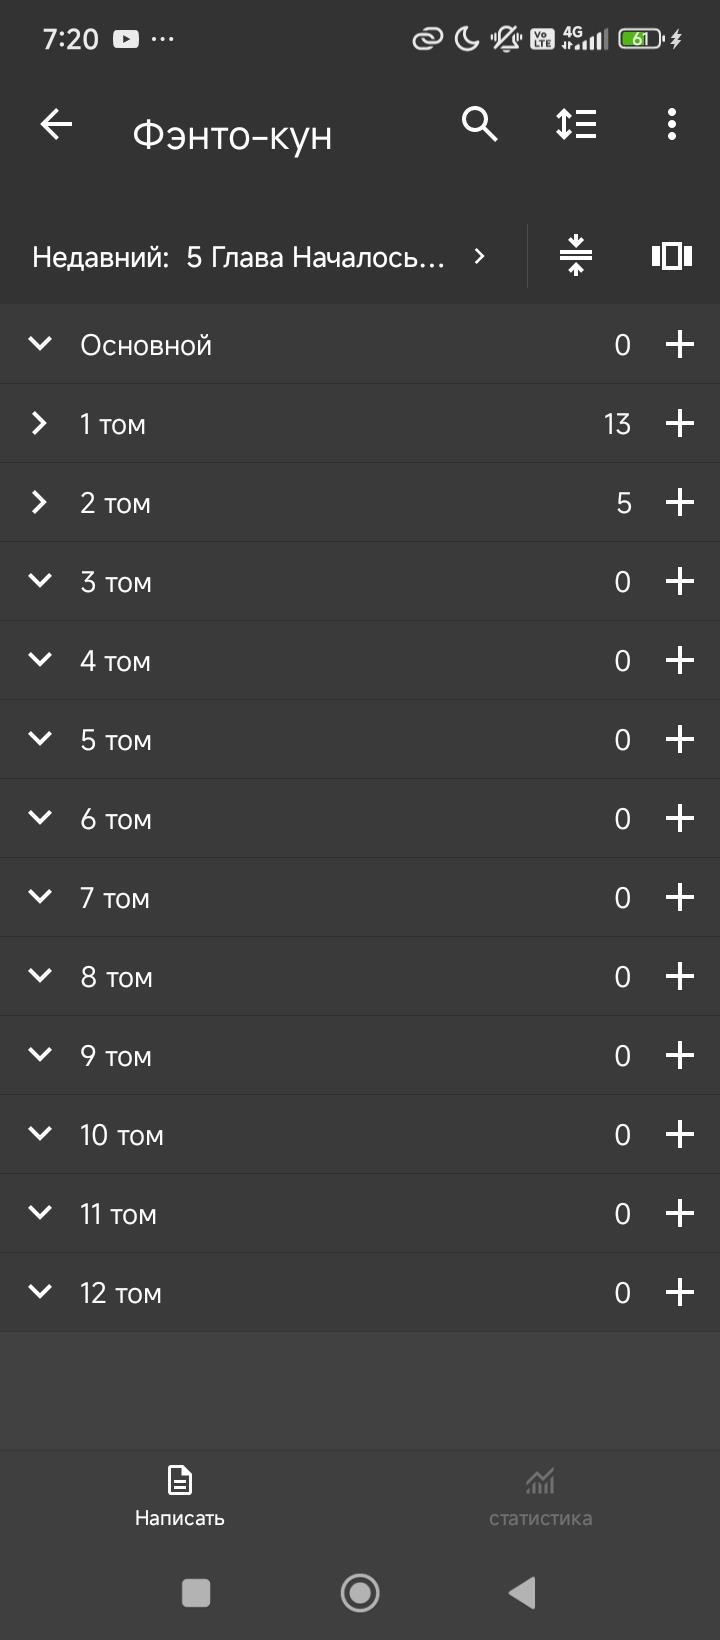Tap the sort/reorder lines icon

(576, 125)
